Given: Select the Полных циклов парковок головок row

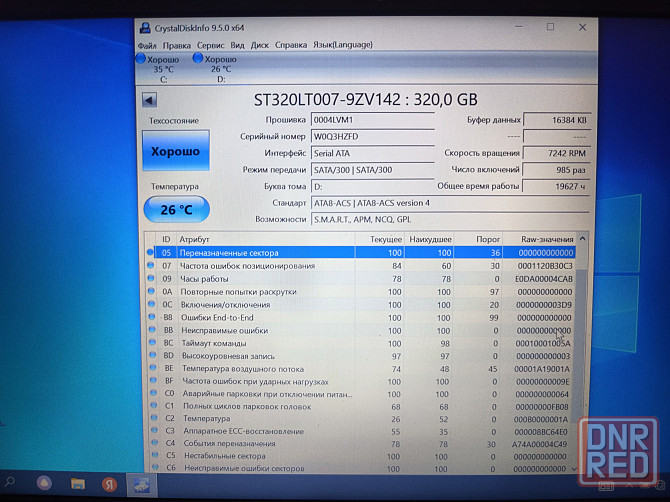Looking at the screenshot, I should pos(363,407).
